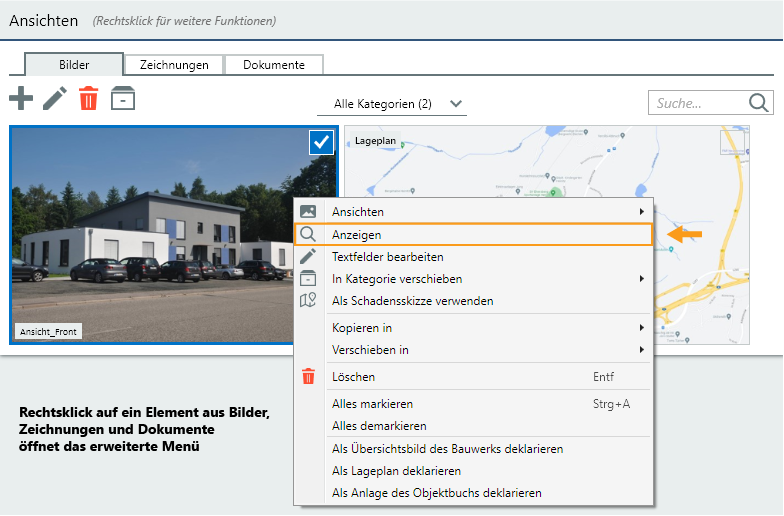The width and height of the screenshot is (784, 516).
Task: Switch to the Dokumente tab
Action: (273, 65)
